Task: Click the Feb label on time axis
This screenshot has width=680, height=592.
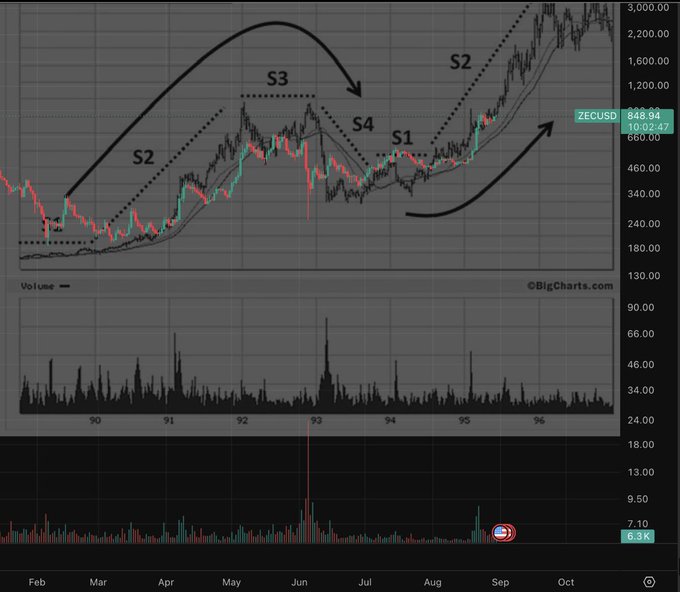Action: coord(36,582)
